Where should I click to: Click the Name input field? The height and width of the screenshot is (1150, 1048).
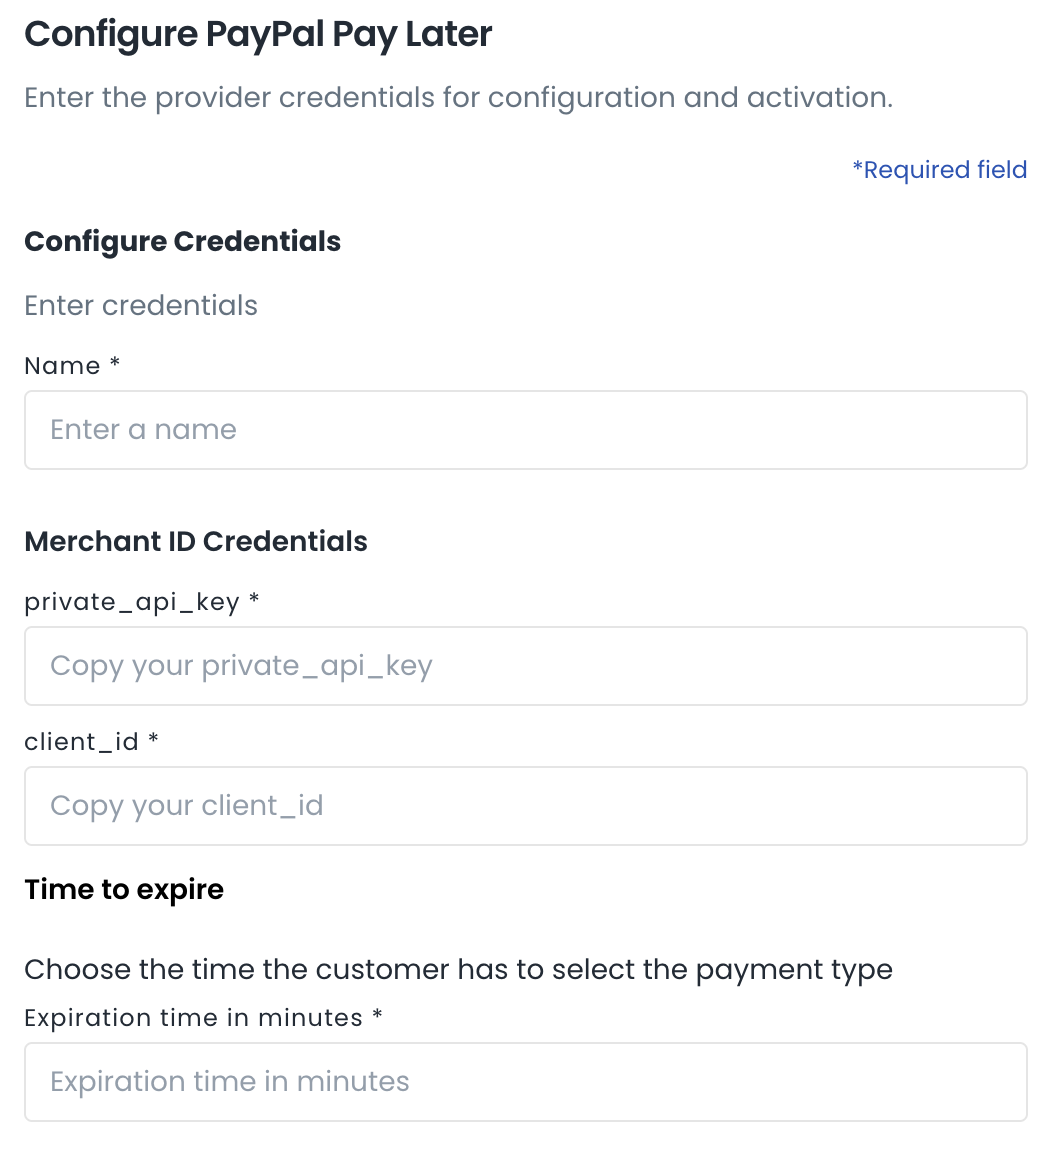point(525,430)
